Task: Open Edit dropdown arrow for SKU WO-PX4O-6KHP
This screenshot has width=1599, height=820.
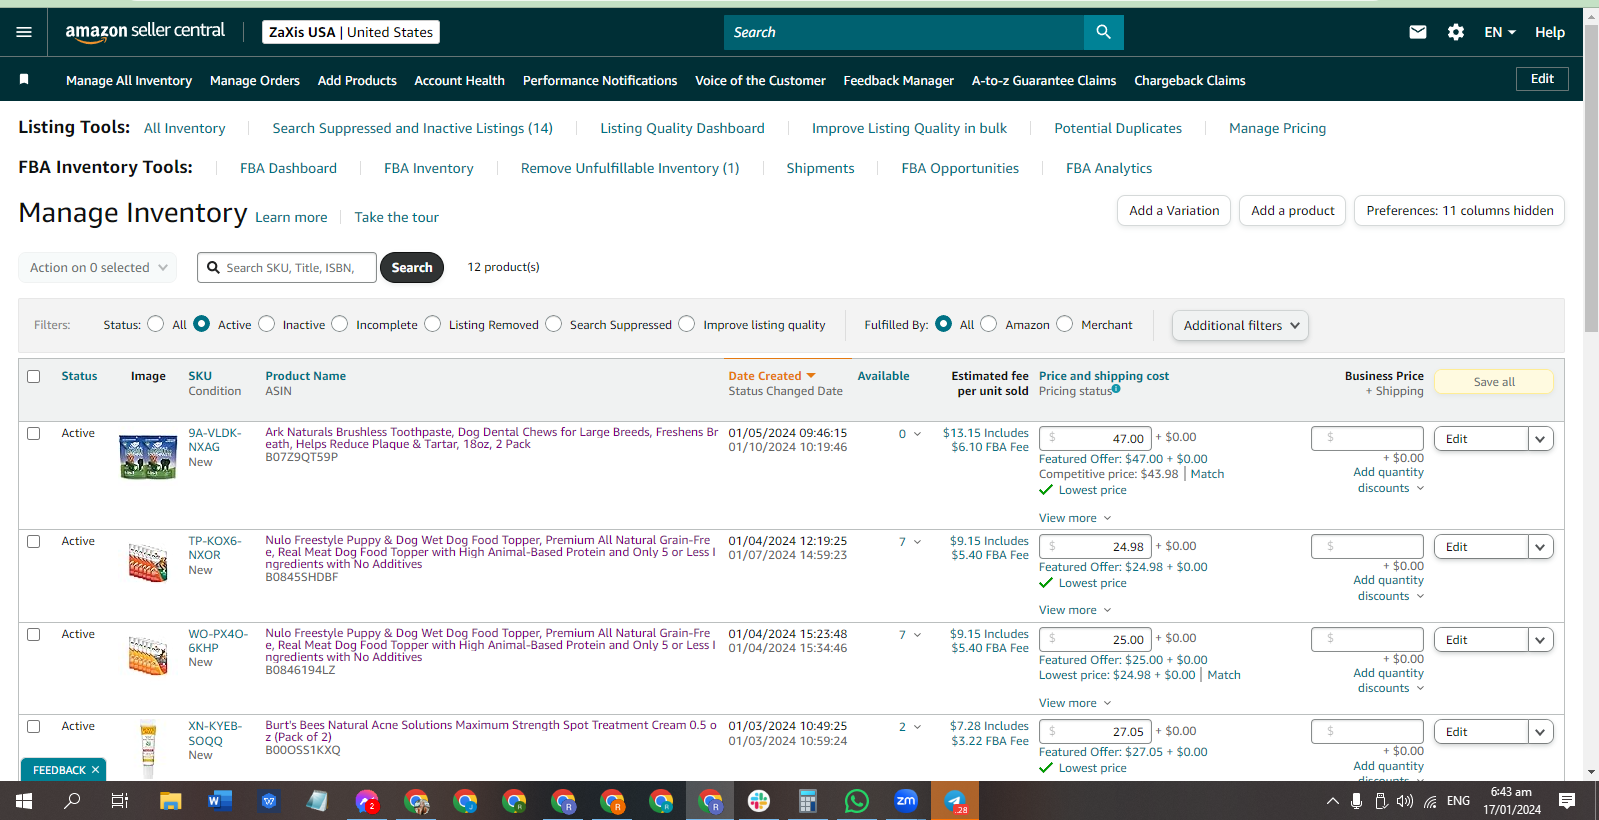Action: (x=1541, y=640)
